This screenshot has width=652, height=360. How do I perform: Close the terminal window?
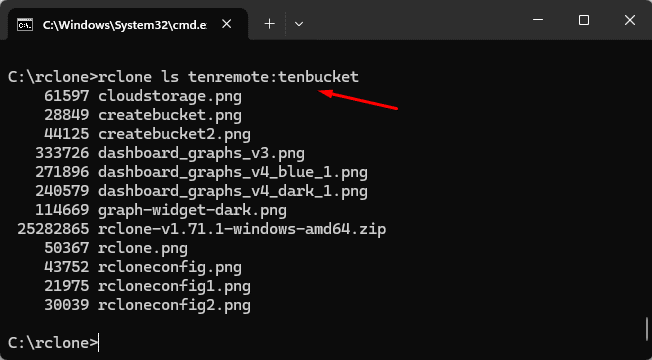630,20
